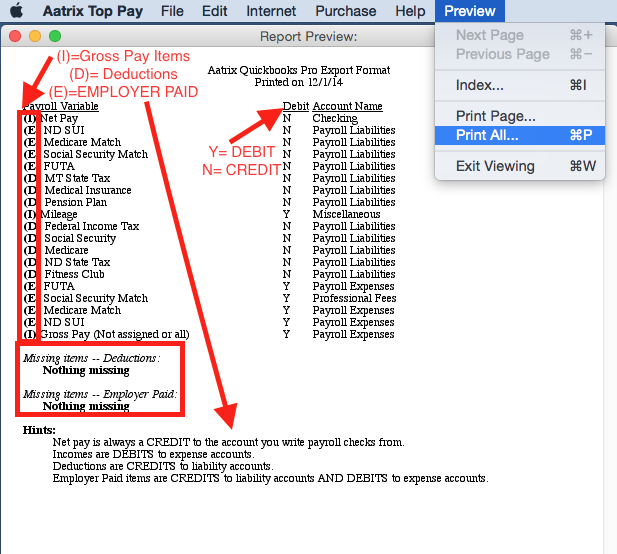This screenshot has height=554, width=617.
Task: Click 'Printed on 12/1/14' text
Action: pos(299,82)
